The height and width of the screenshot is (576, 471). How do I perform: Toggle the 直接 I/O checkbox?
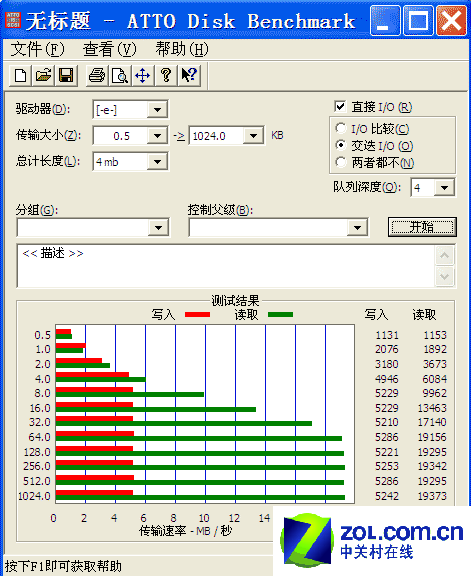point(340,107)
